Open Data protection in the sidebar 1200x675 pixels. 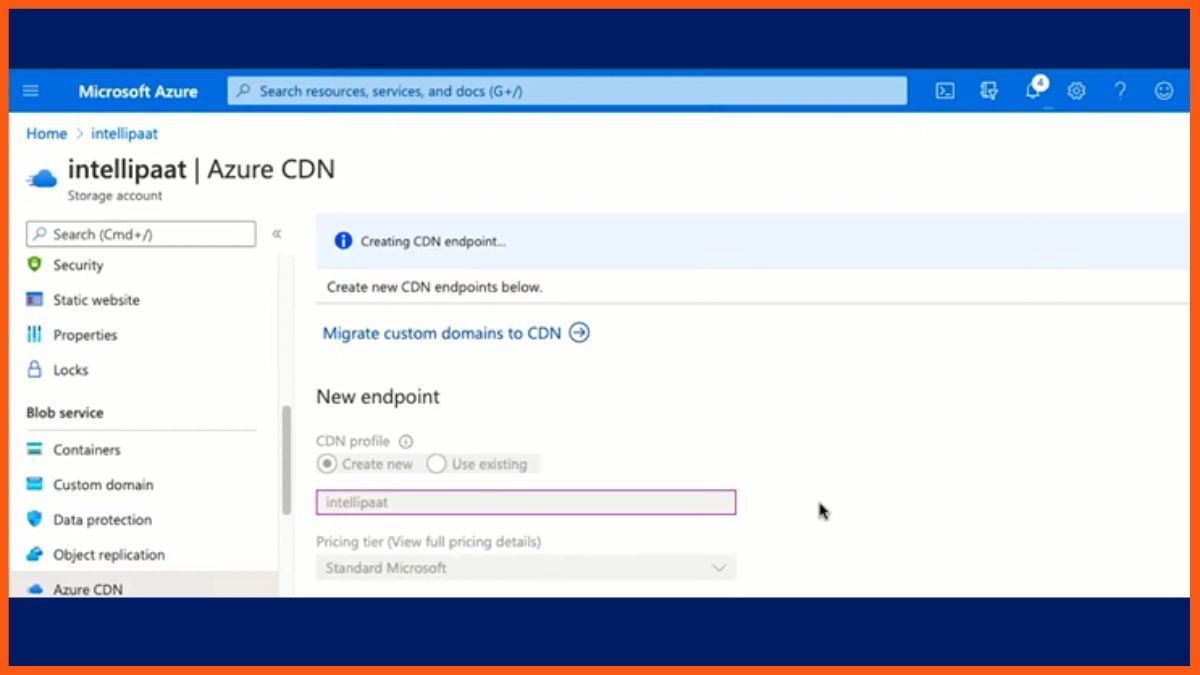102,520
